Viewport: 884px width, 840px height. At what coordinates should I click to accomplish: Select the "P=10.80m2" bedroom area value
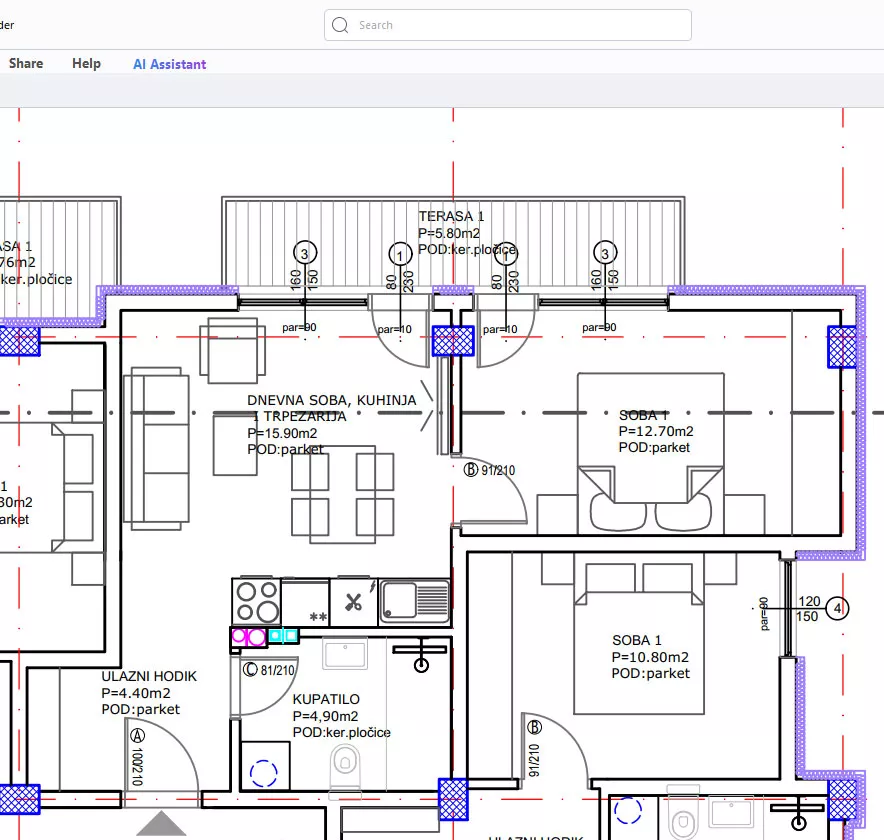[650, 657]
